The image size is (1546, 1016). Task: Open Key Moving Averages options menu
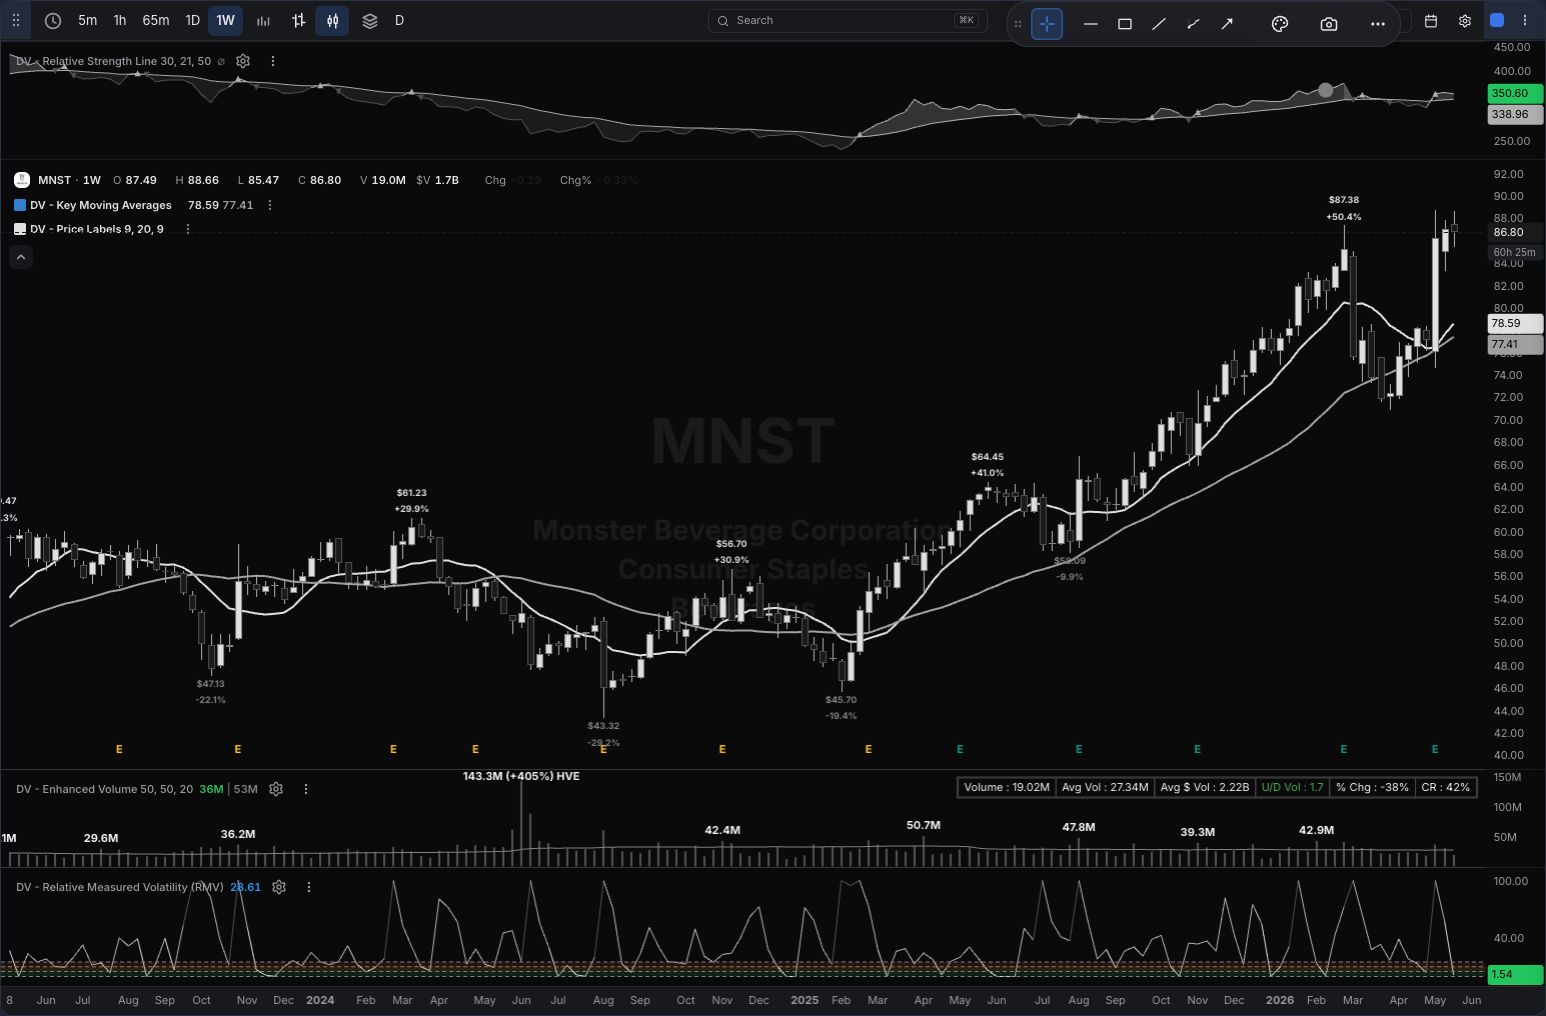tap(270, 205)
